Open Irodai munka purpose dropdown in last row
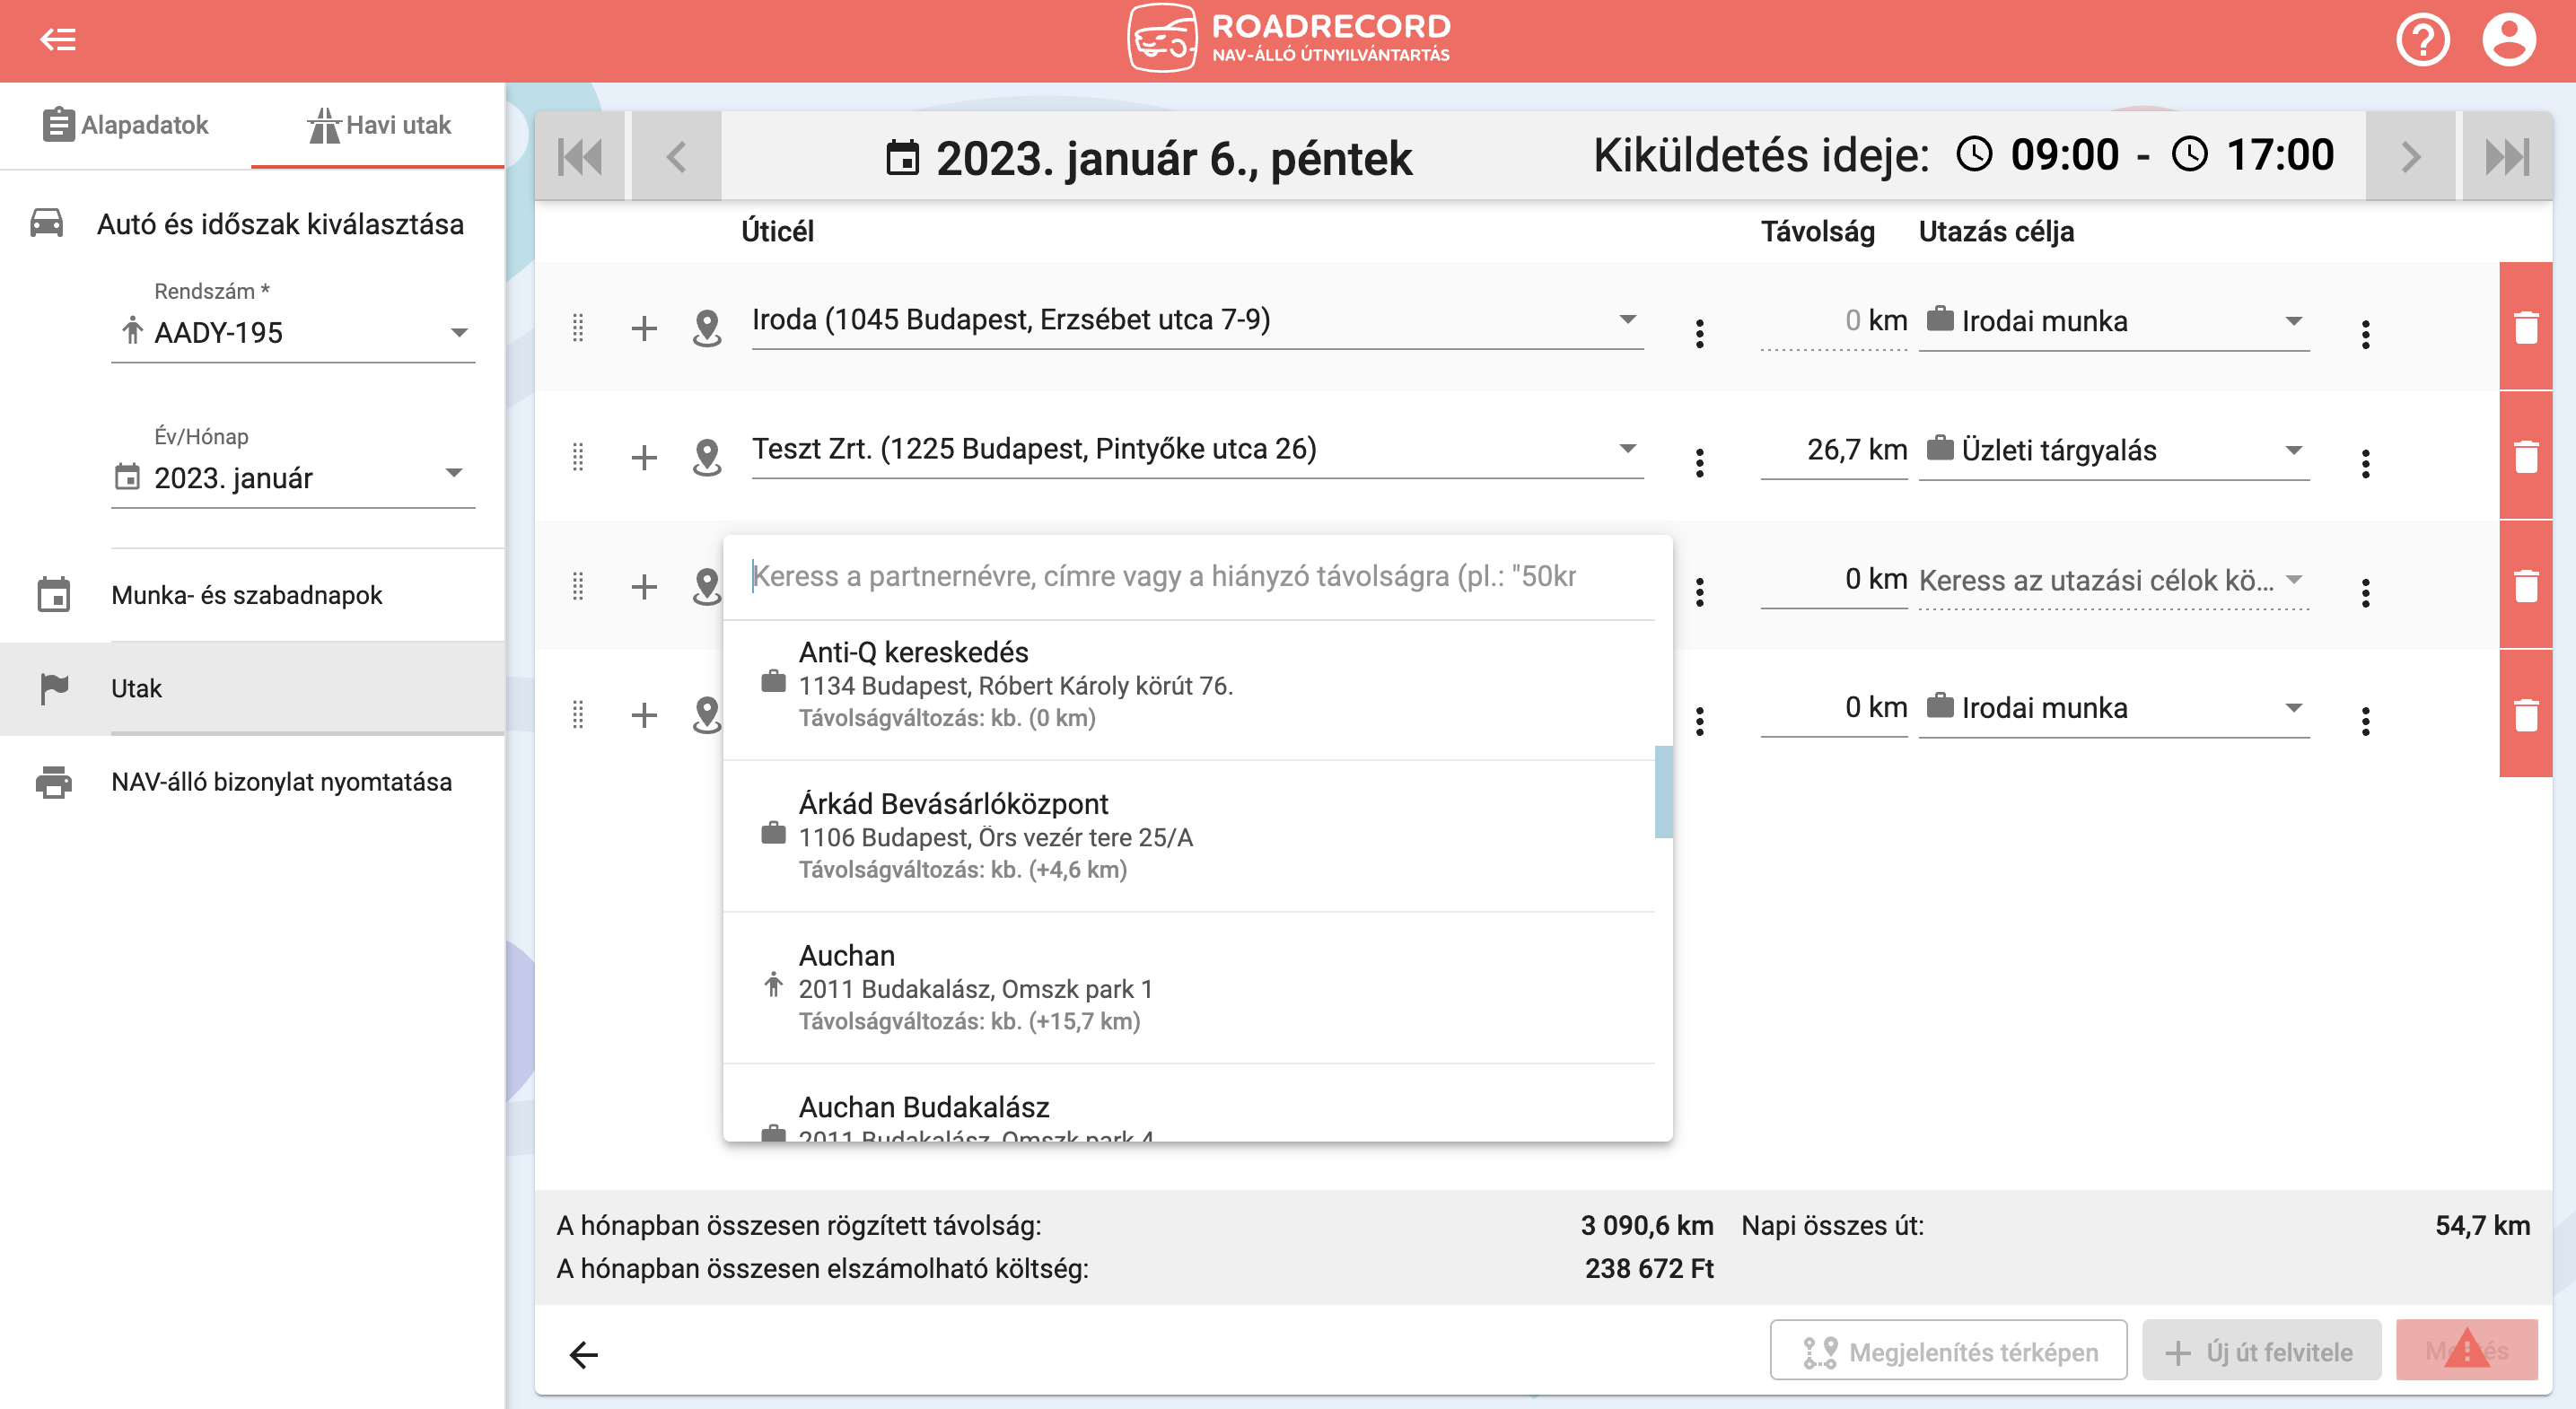 [x=2114, y=708]
